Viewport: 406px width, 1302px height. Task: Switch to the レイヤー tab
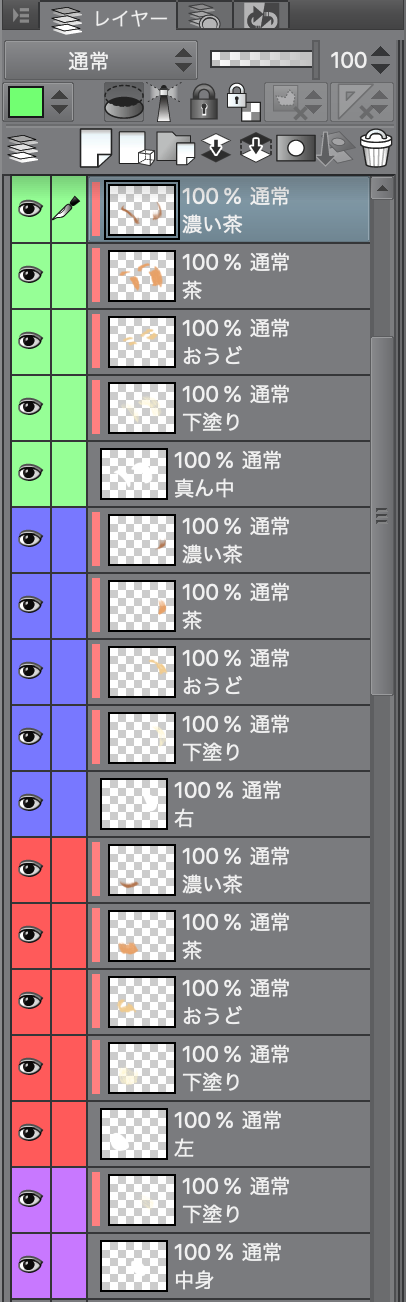coord(109,15)
